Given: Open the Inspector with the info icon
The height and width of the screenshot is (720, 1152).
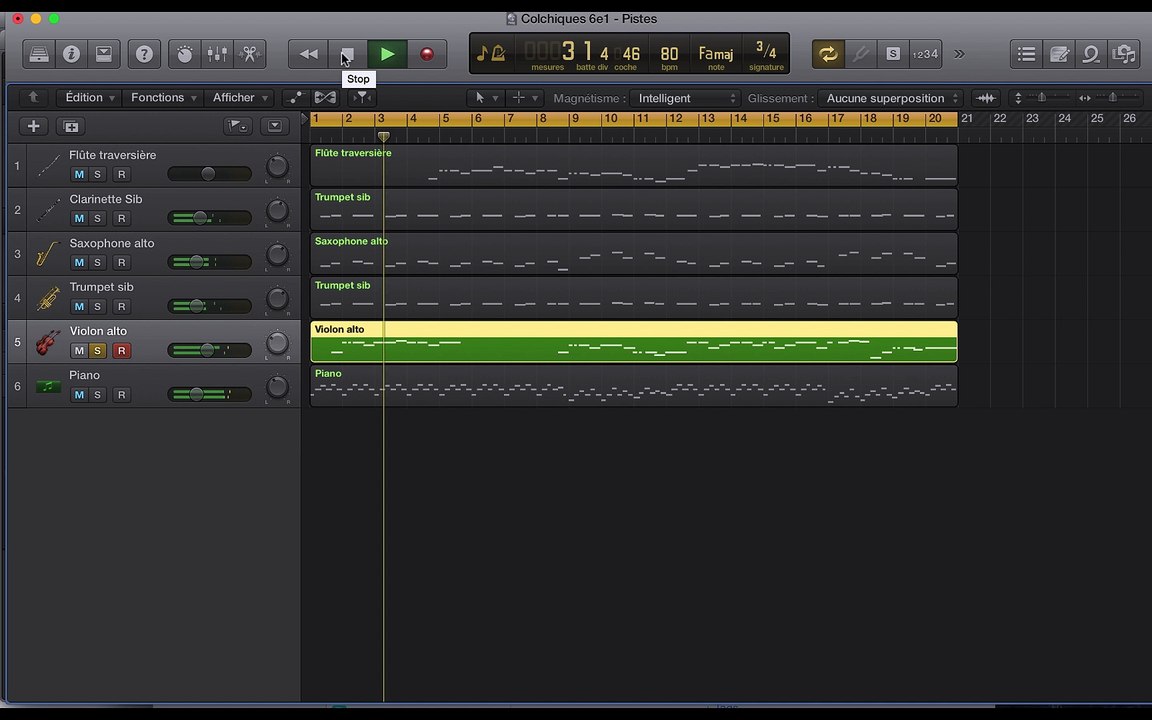Looking at the screenshot, I should tap(71, 54).
